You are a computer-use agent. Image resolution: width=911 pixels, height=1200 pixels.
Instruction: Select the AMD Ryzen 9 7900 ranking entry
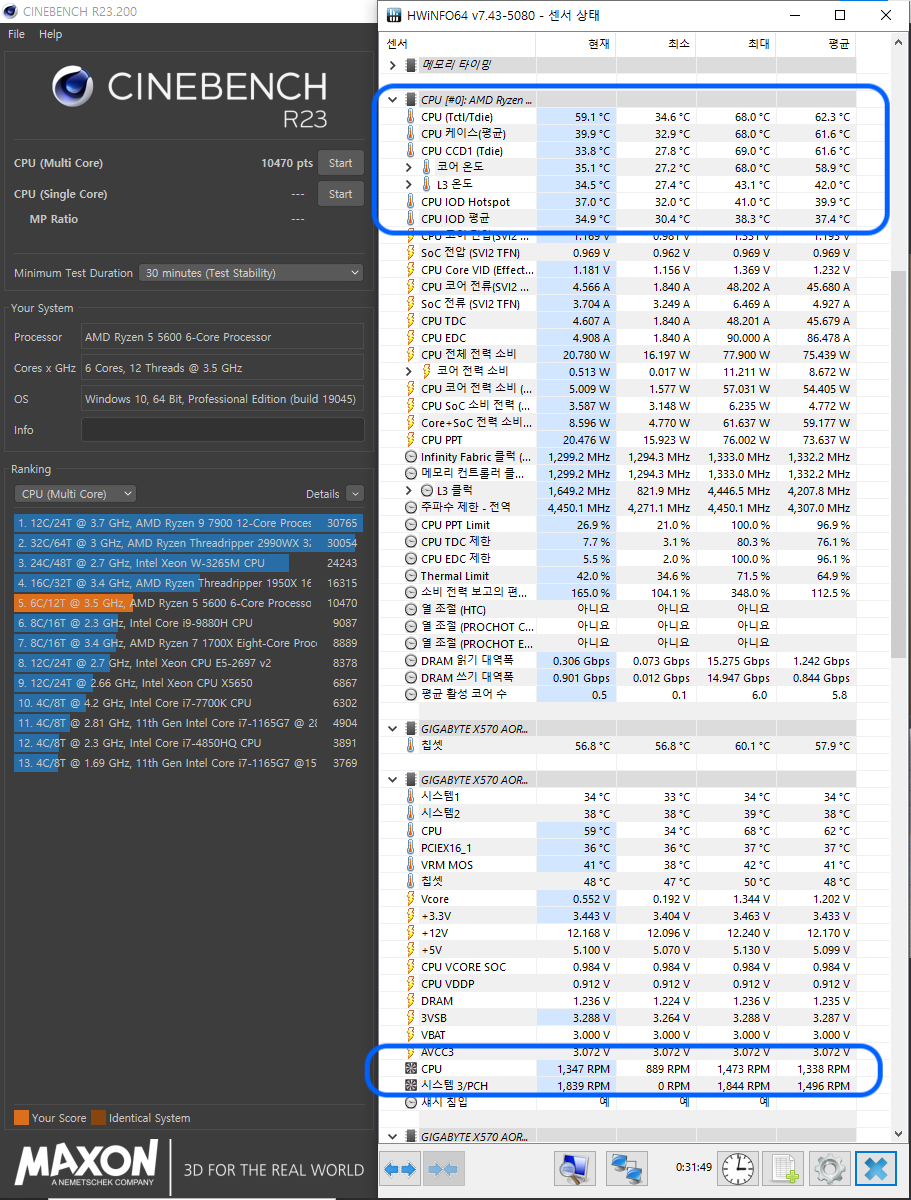click(x=188, y=523)
